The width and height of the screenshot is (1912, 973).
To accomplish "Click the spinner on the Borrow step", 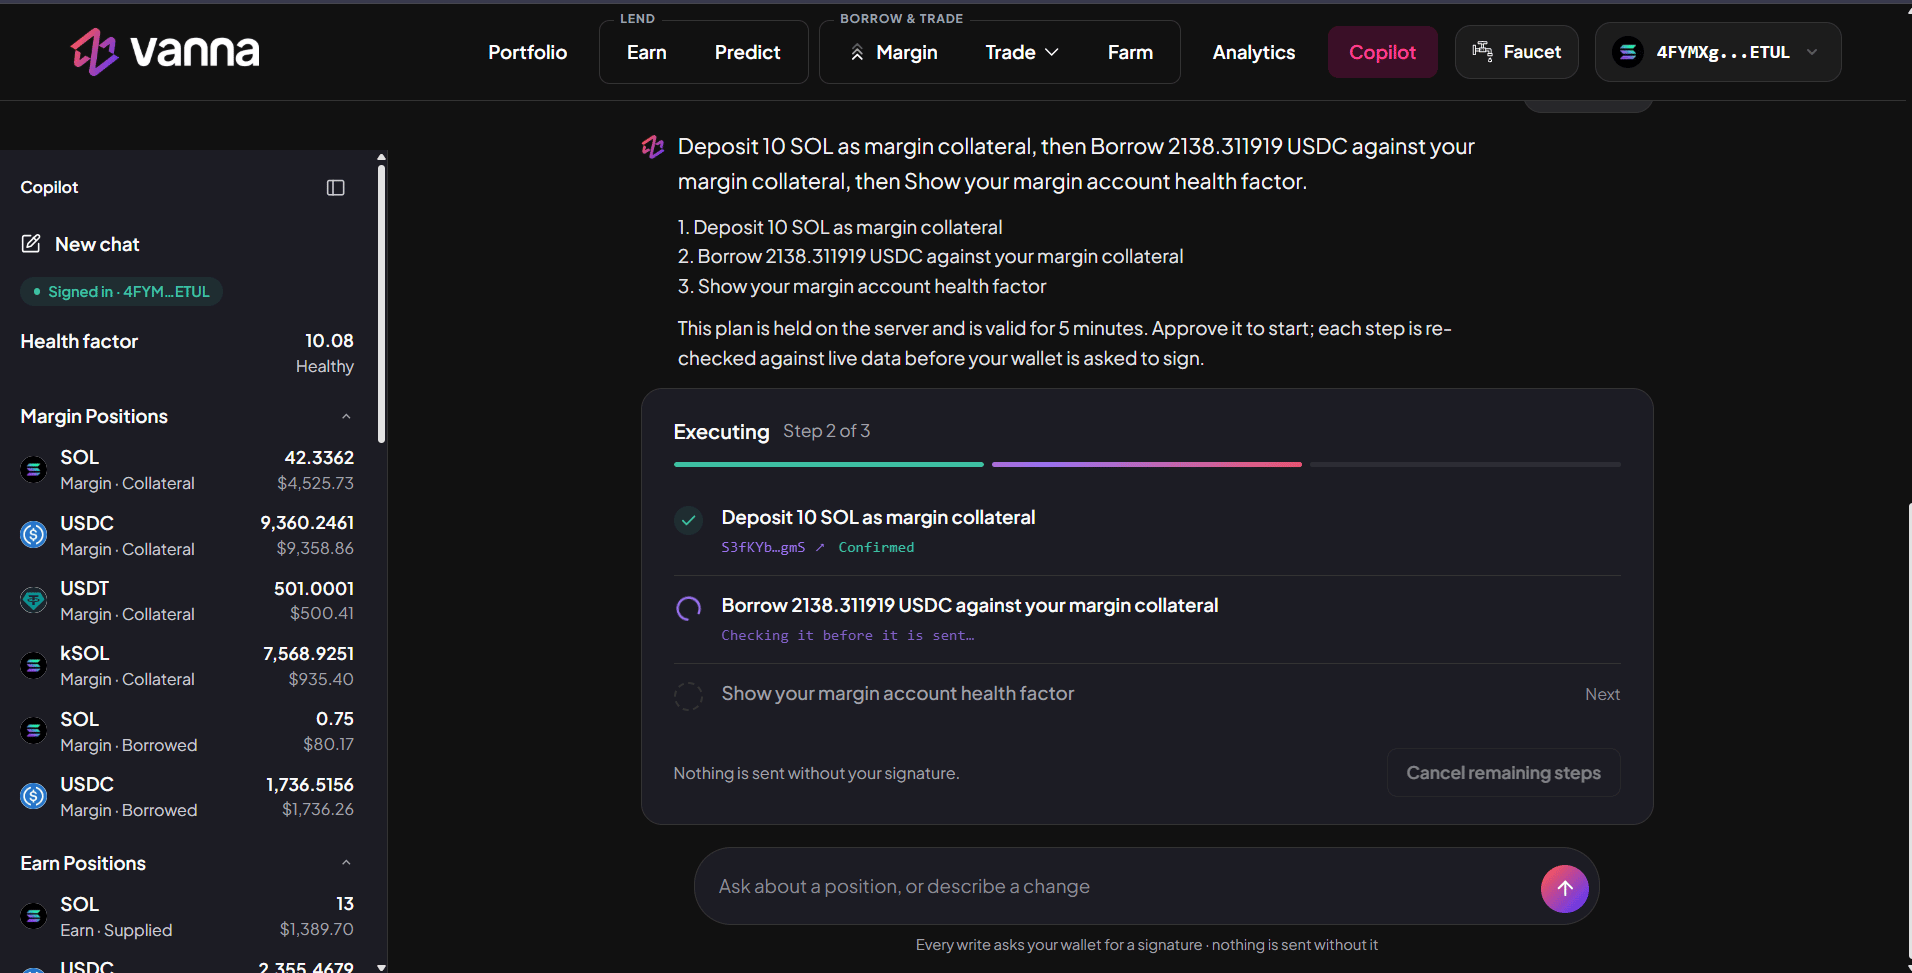I will point(688,608).
